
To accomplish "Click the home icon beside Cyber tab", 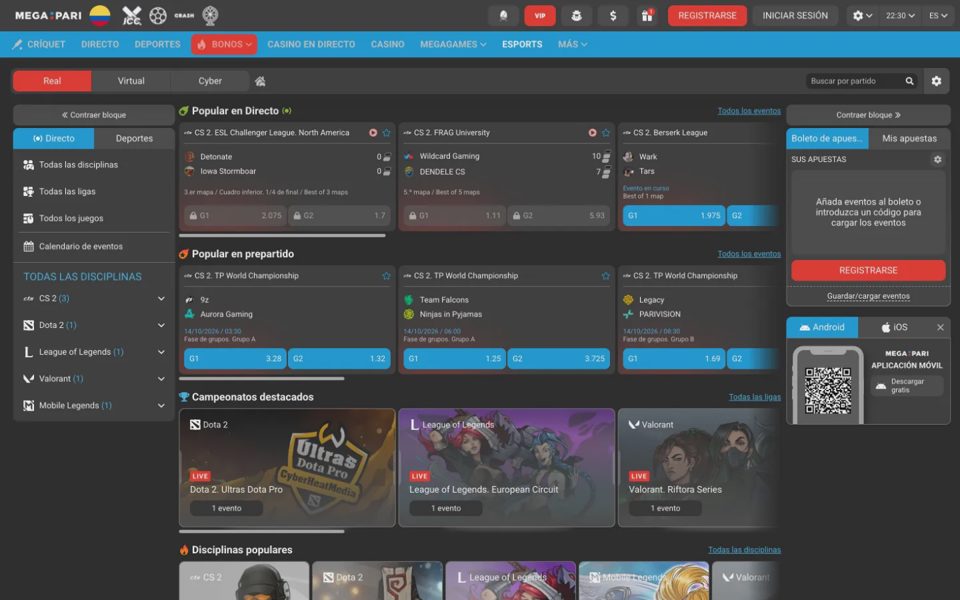I will pyautogui.click(x=260, y=81).
